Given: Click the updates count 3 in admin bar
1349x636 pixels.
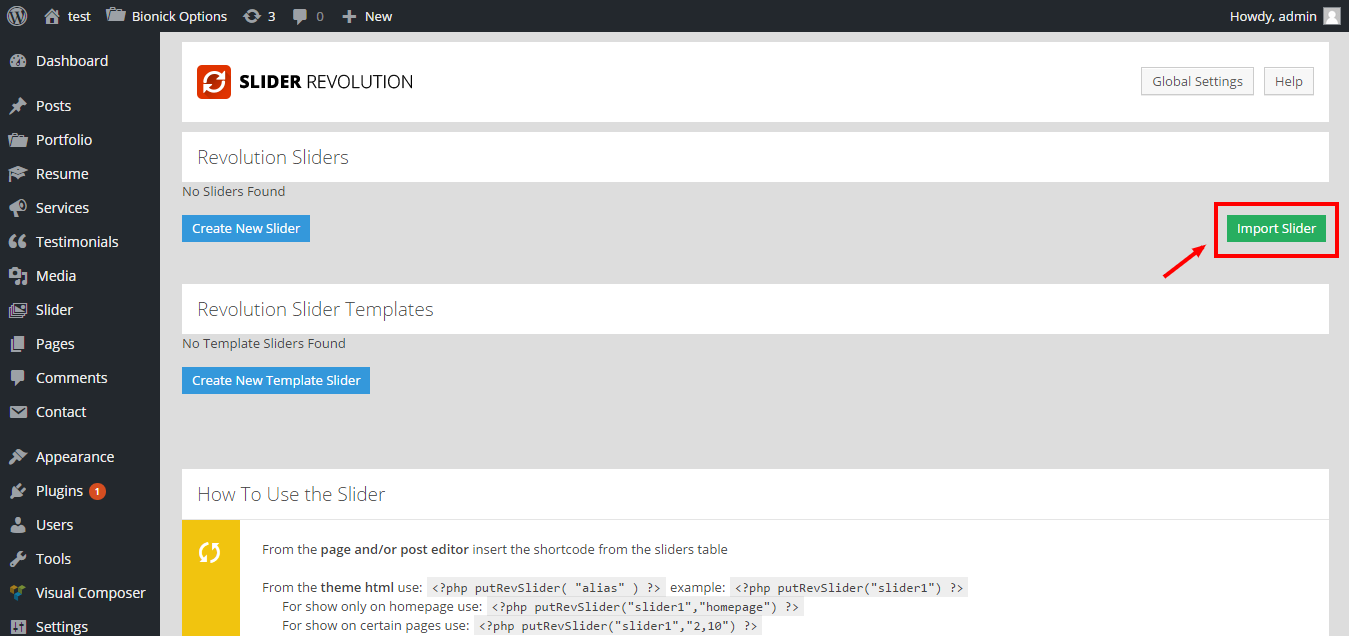Looking at the screenshot, I should (x=271, y=16).
